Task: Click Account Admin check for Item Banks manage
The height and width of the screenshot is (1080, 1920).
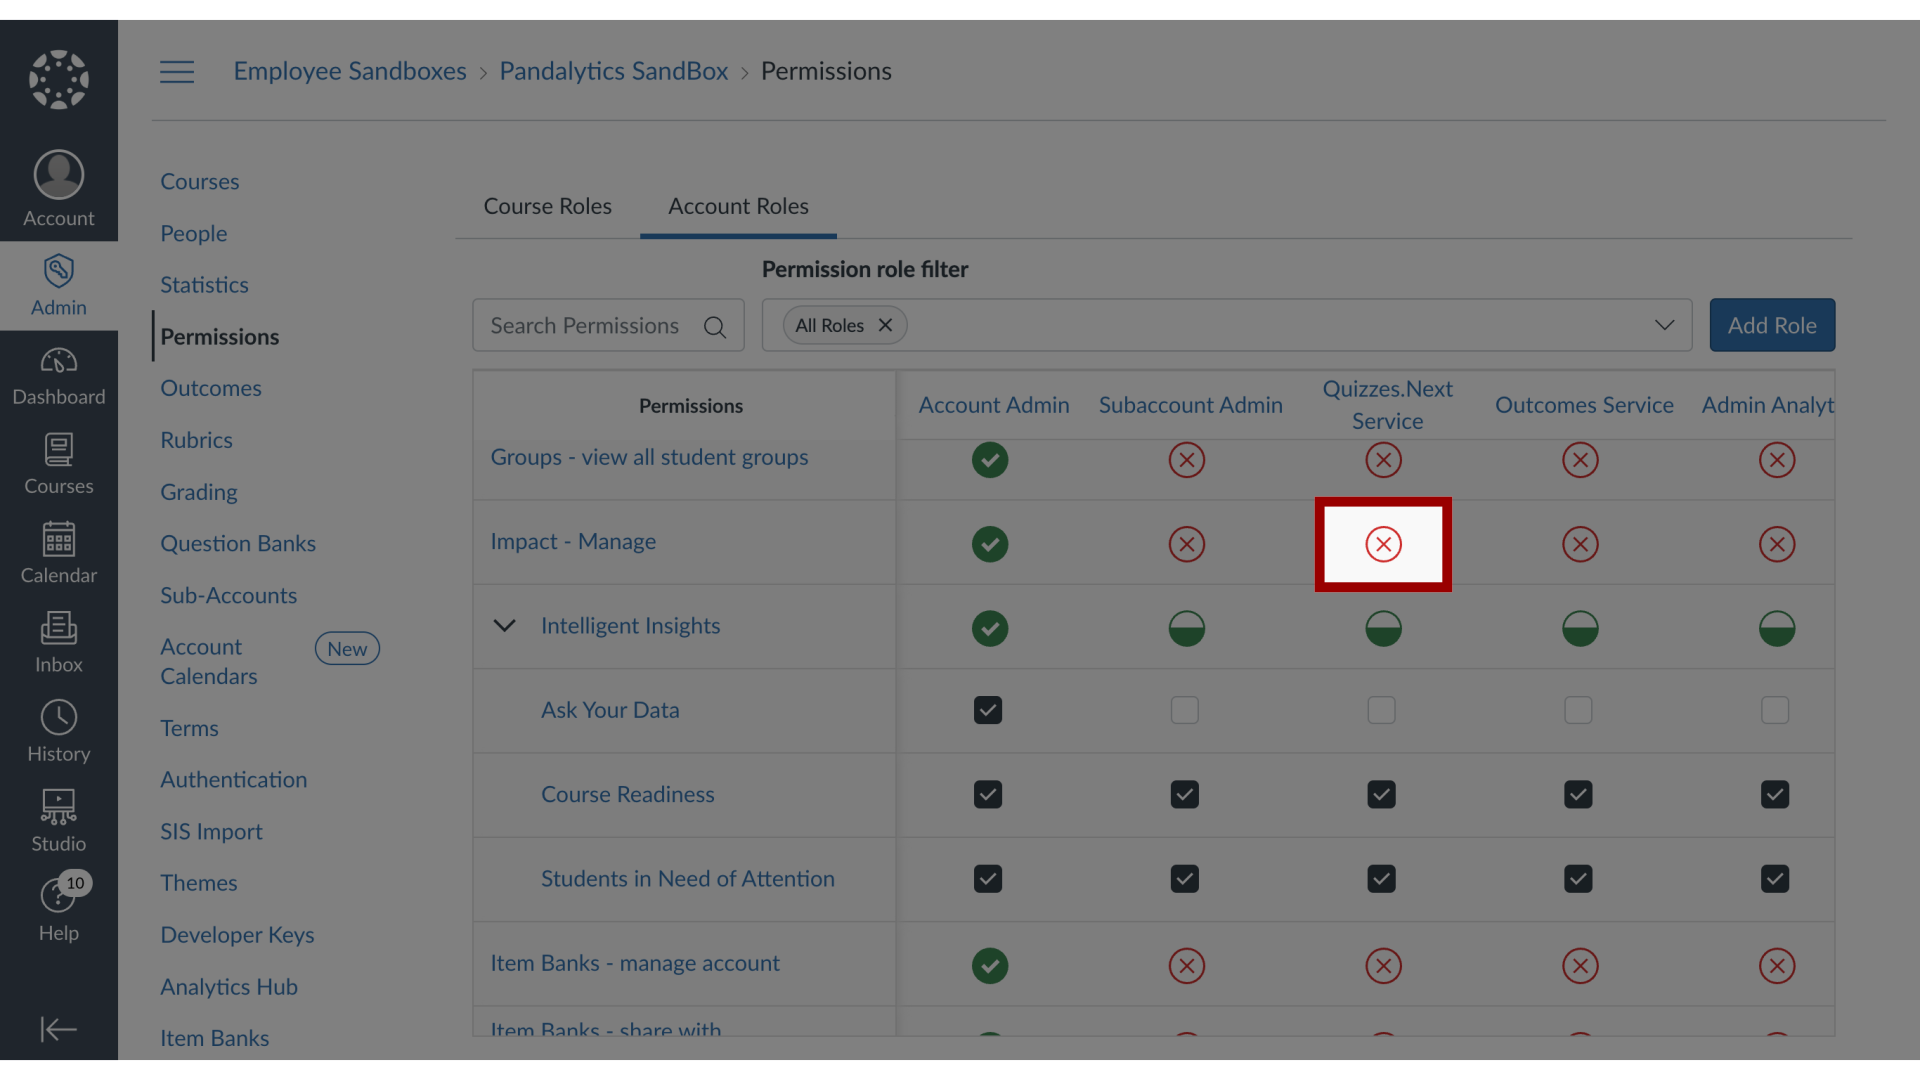Action: point(990,966)
